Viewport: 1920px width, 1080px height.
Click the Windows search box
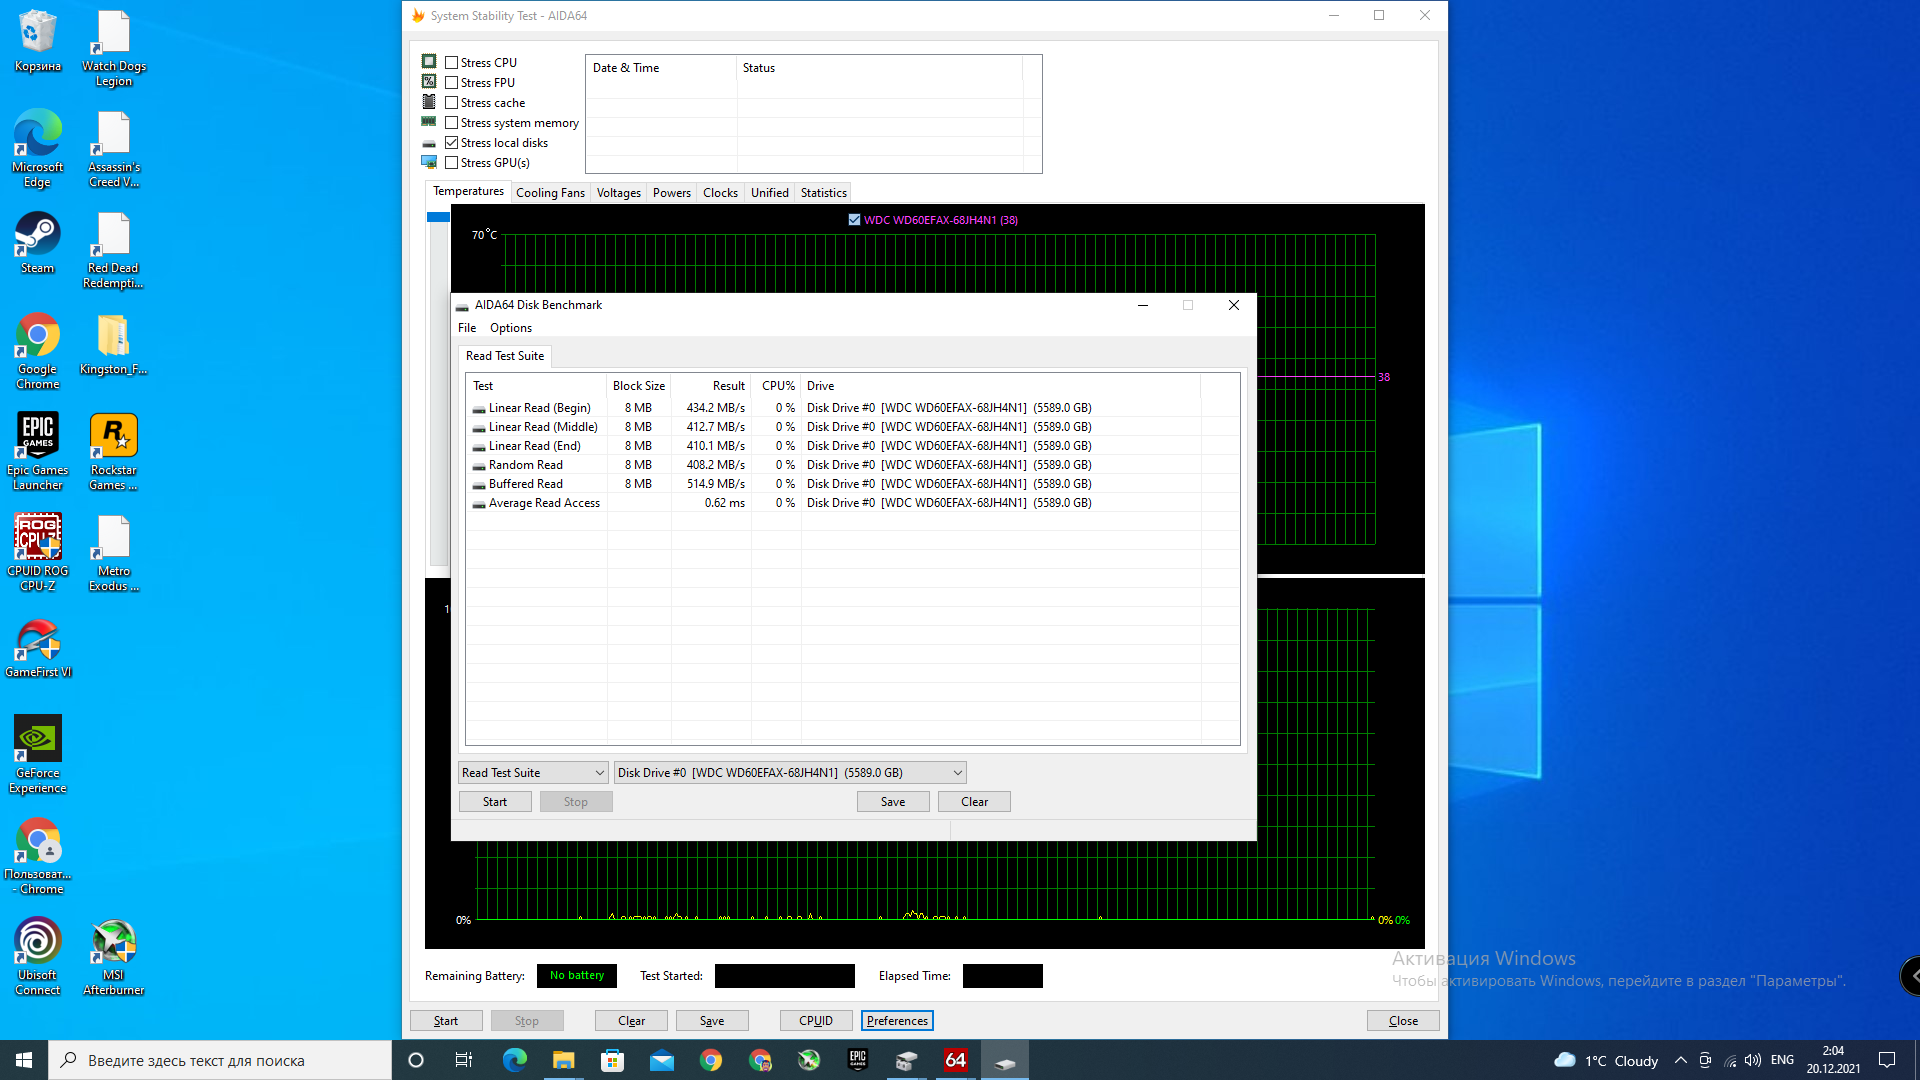[x=220, y=1060]
